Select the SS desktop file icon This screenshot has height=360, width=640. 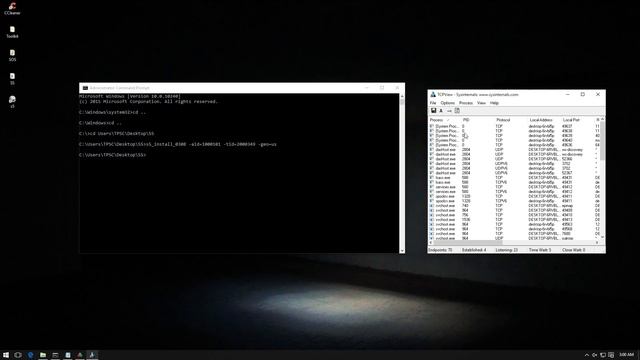pos(12,79)
